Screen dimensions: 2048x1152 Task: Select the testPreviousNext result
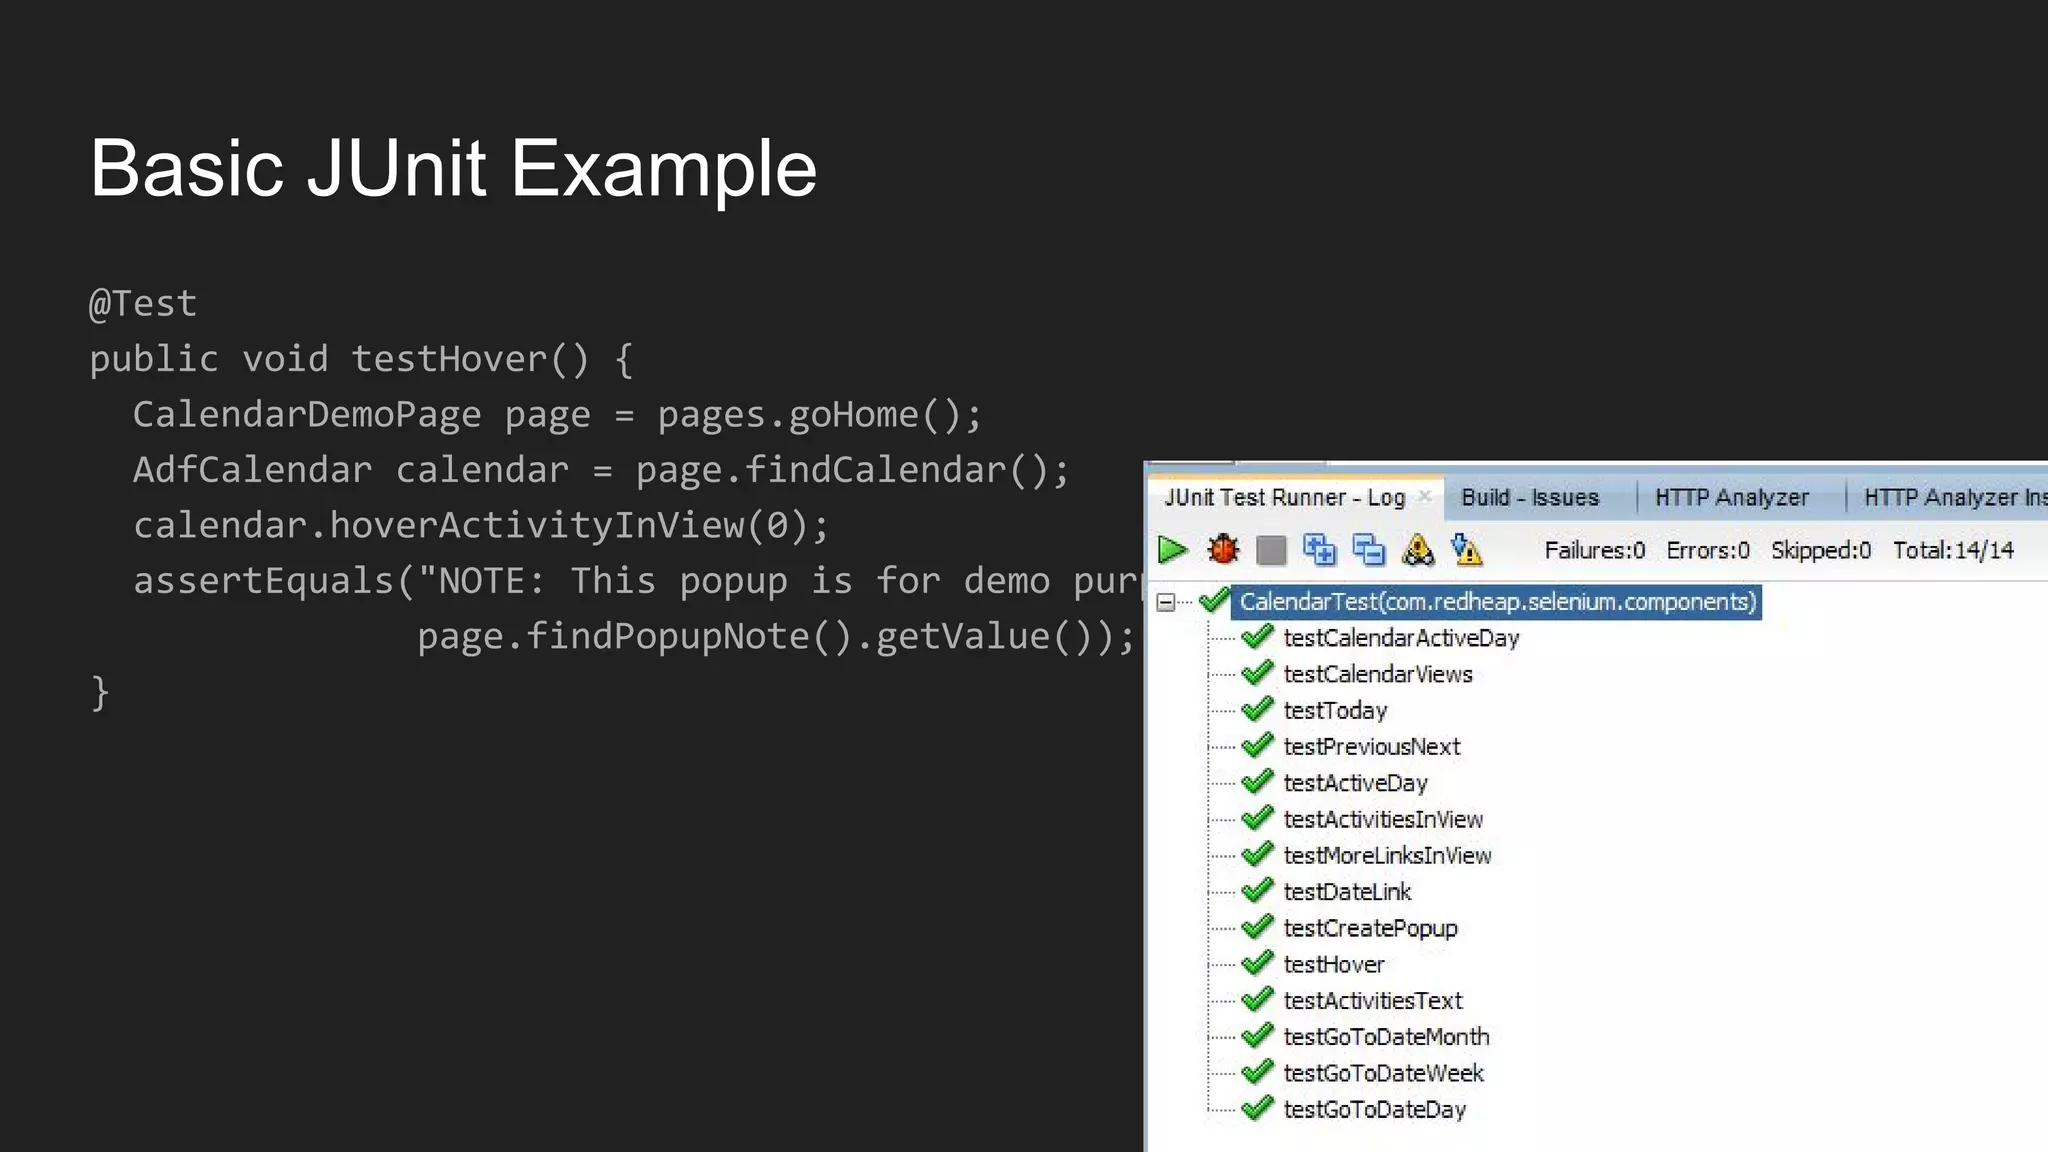(x=1371, y=747)
